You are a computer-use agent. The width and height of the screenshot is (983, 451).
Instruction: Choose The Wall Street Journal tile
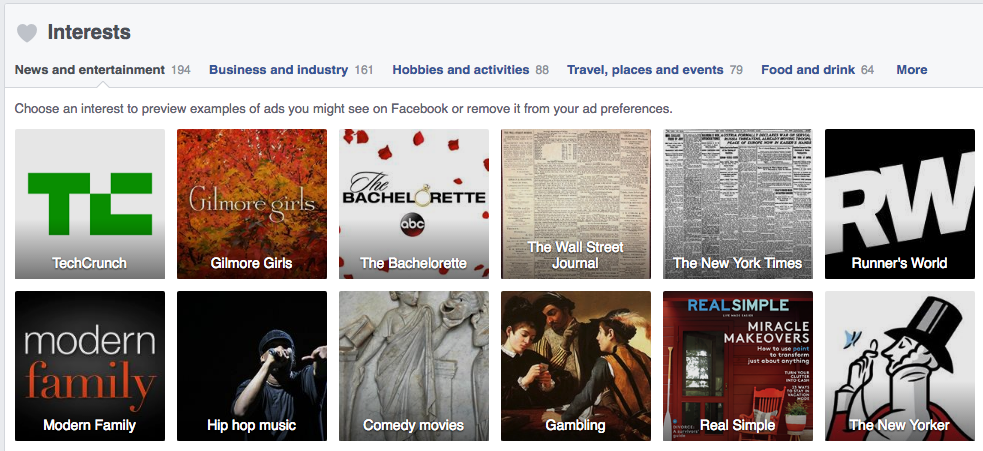click(x=576, y=204)
